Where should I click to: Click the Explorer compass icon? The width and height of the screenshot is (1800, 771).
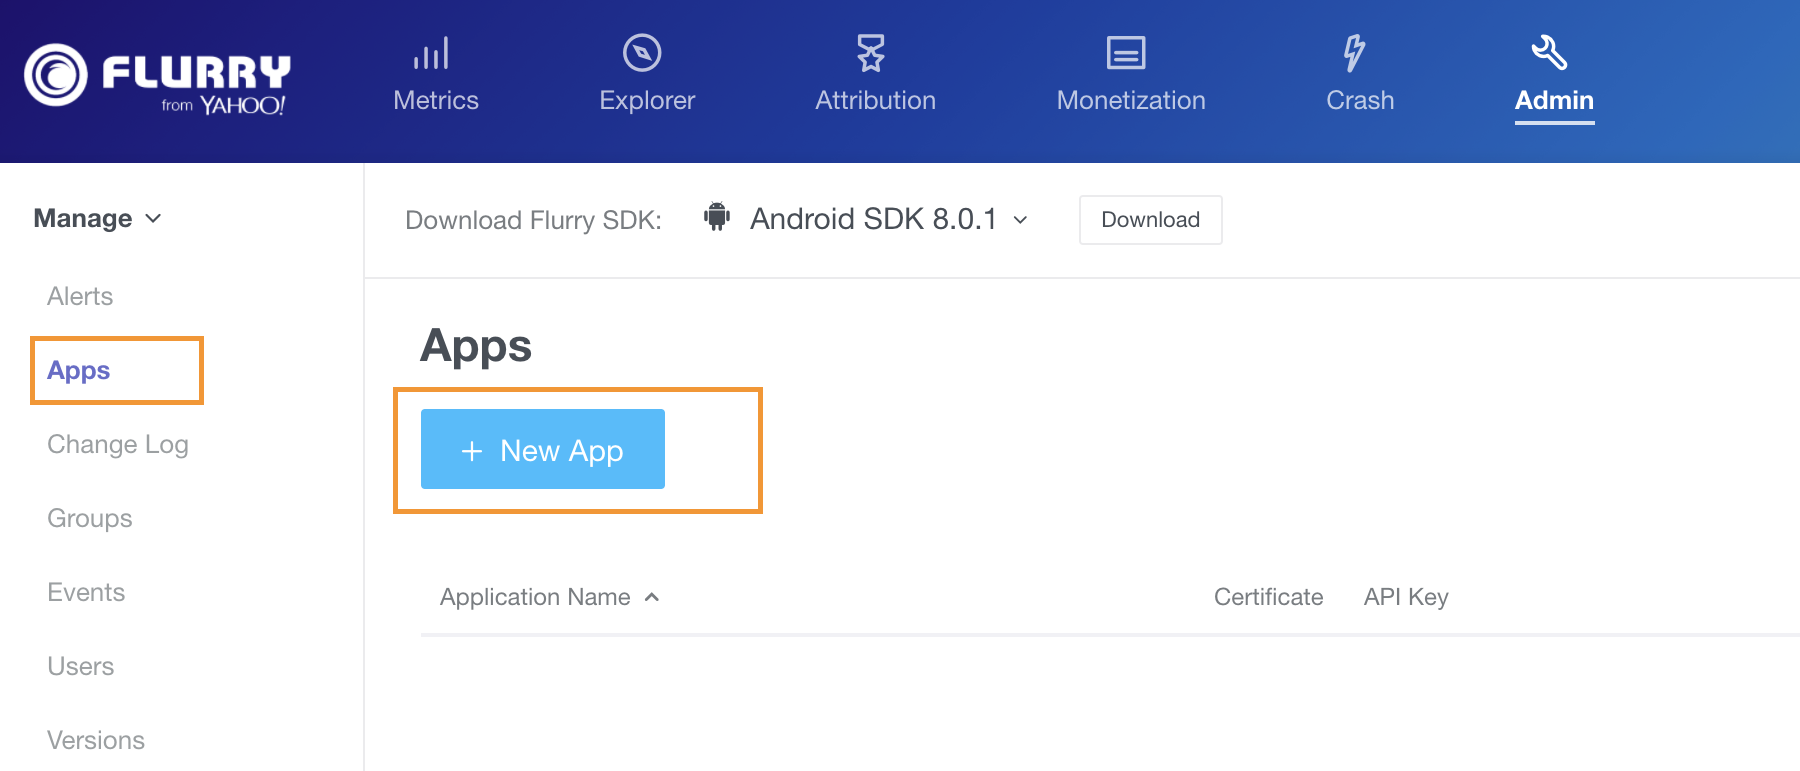[x=642, y=53]
